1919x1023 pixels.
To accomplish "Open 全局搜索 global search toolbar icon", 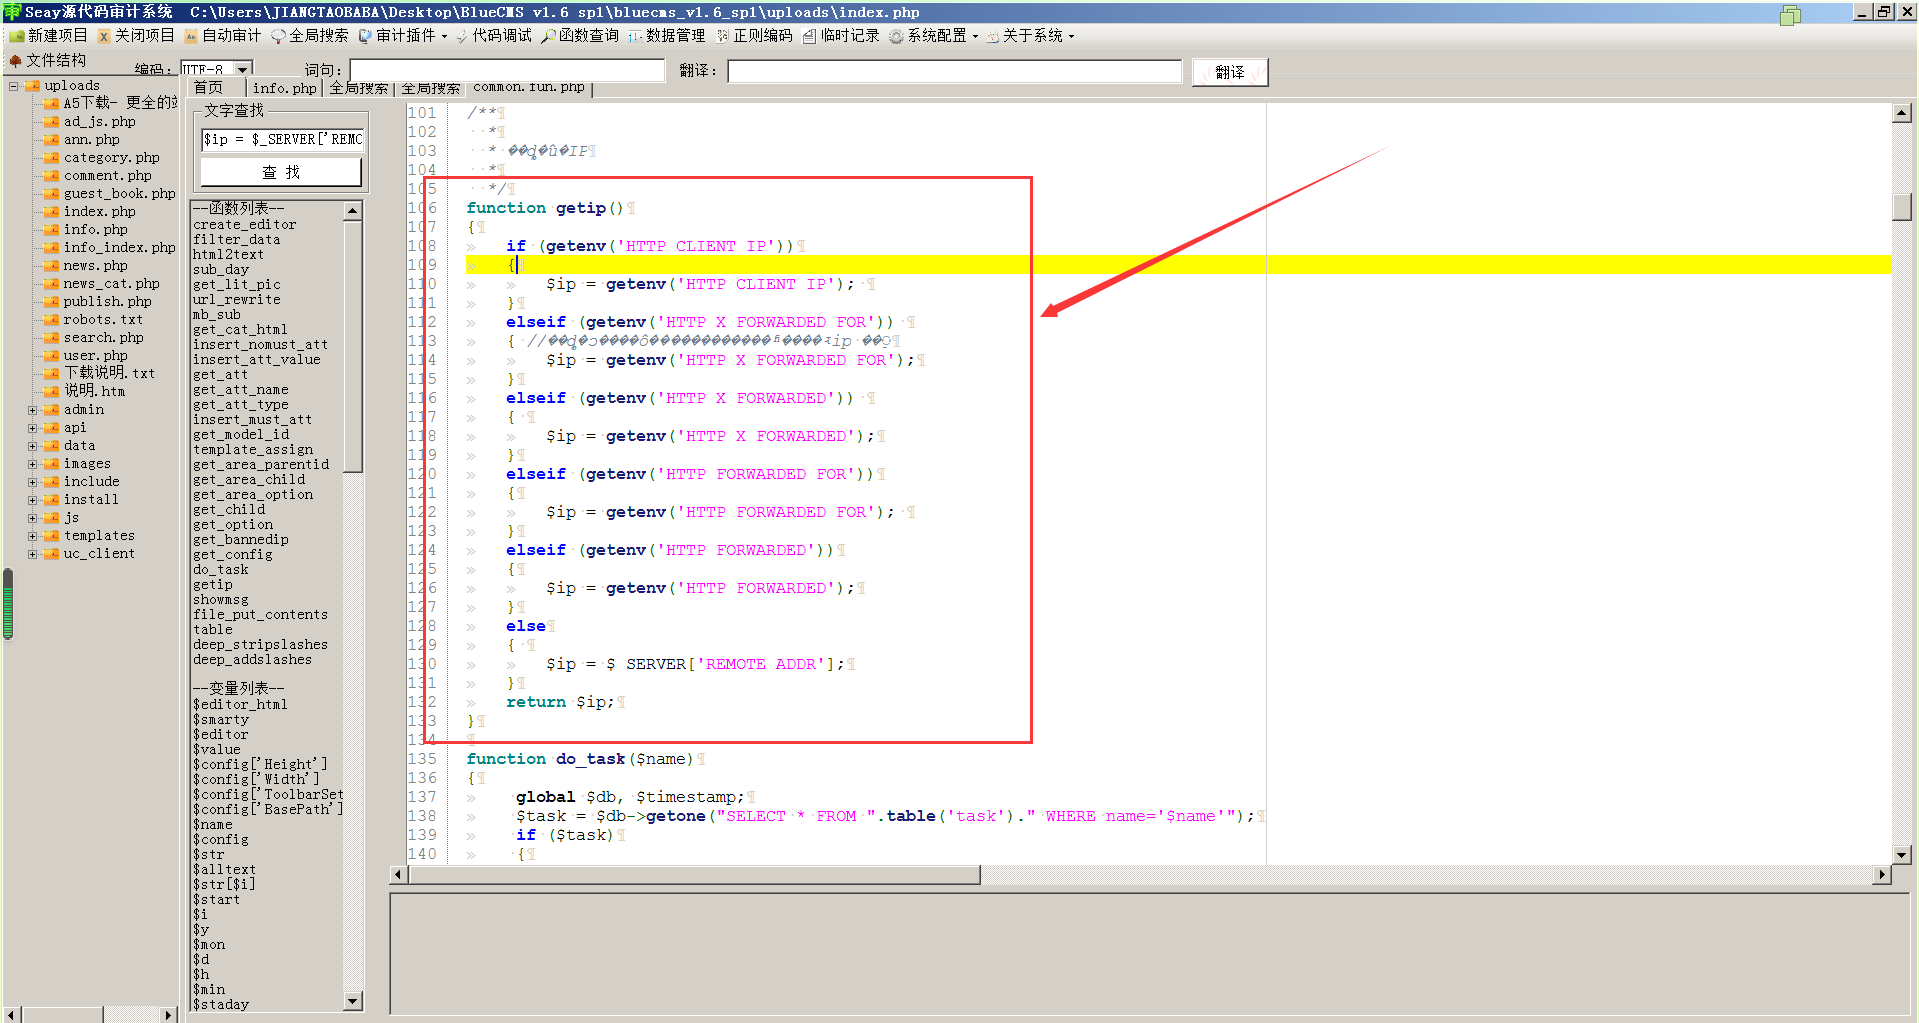I will 278,36.
